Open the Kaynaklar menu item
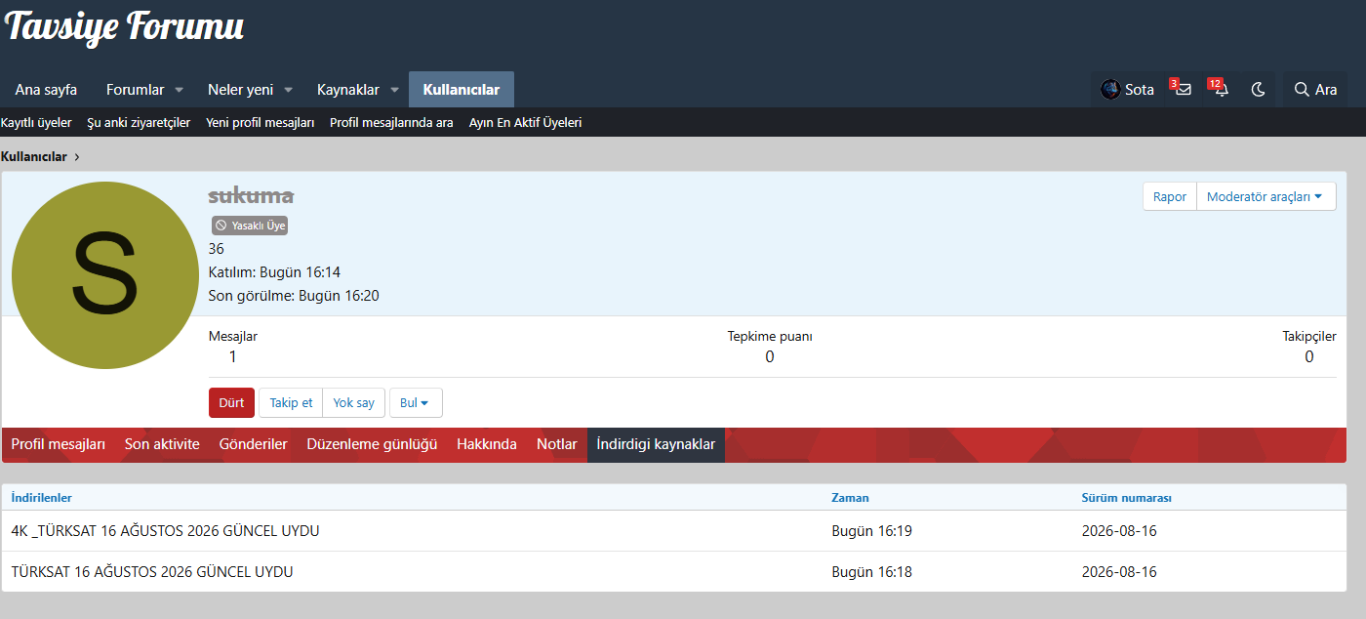The height and width of the screenshot is (619, 1366). (348, 89)
